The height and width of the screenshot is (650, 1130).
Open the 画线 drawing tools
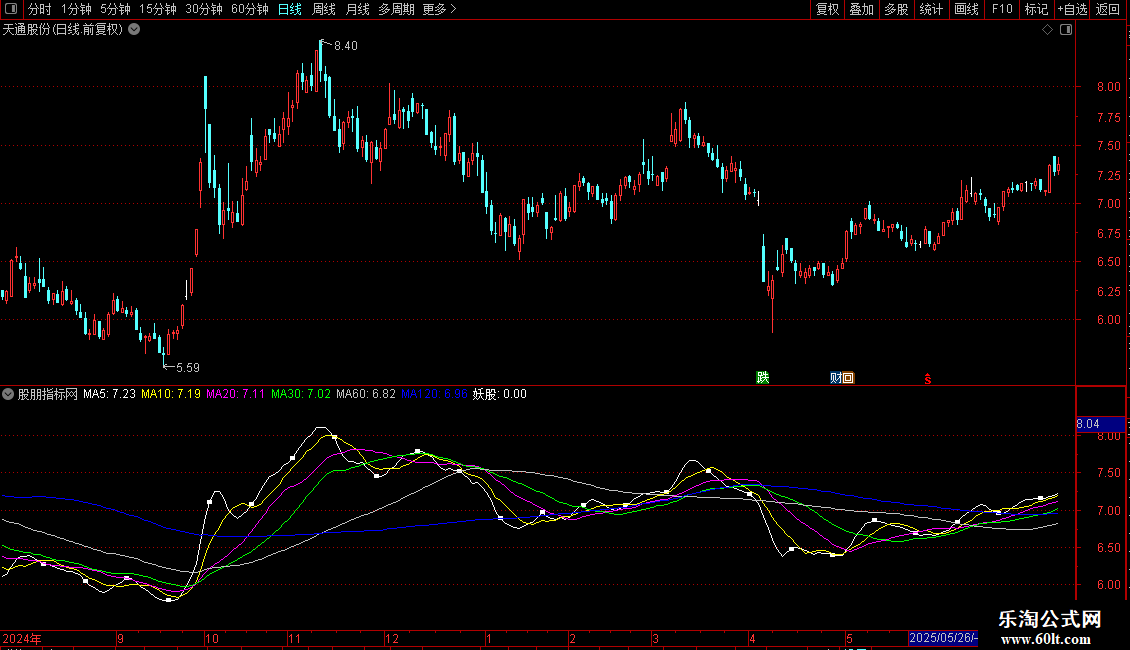pyautogui.click(x=966, y=9)
